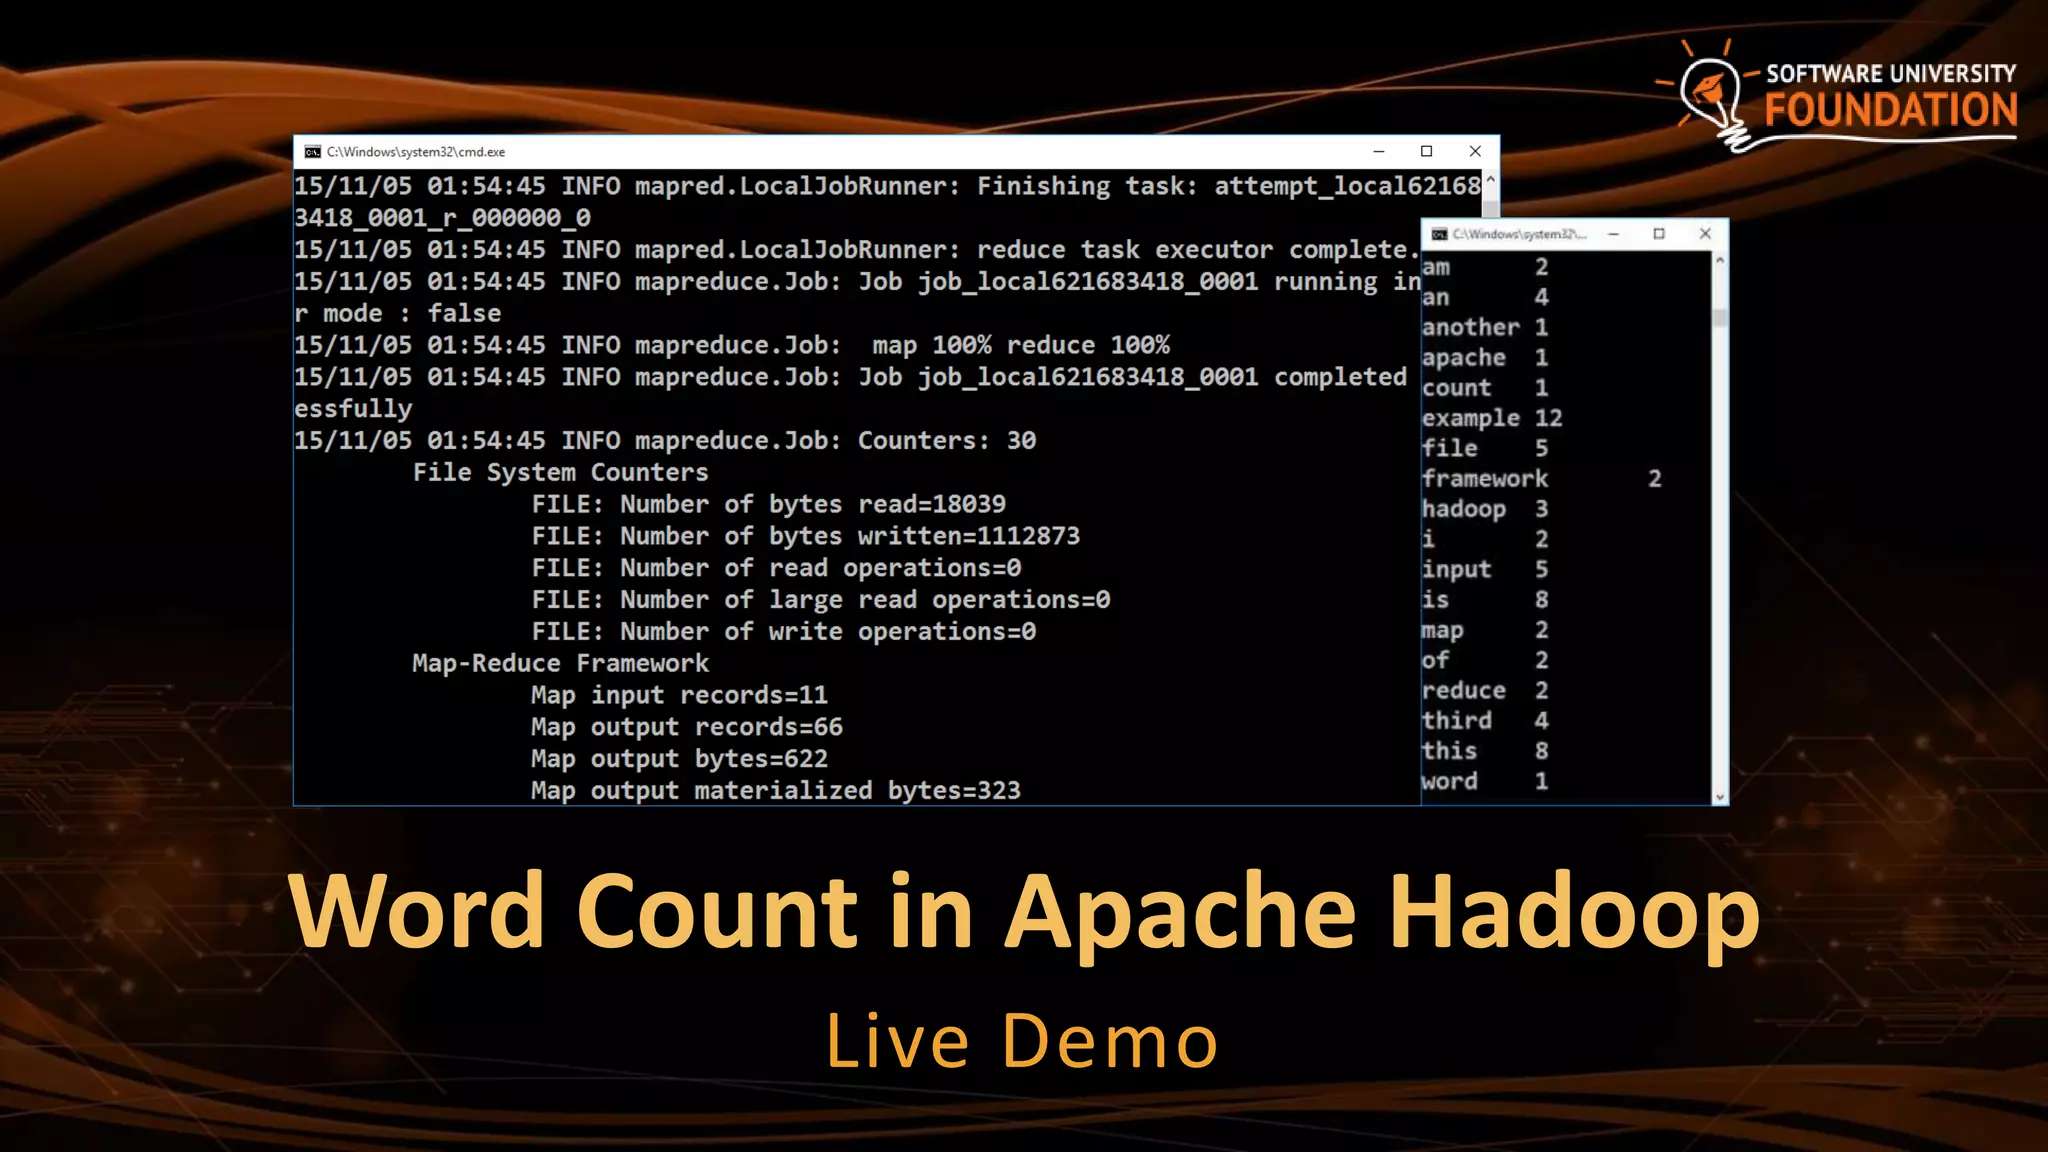Viewport: 2048px width, 1152px height.
Task: Click the cmd icon in the small console's title bar
Action: pyautogui.click(x=1439, y=234)
